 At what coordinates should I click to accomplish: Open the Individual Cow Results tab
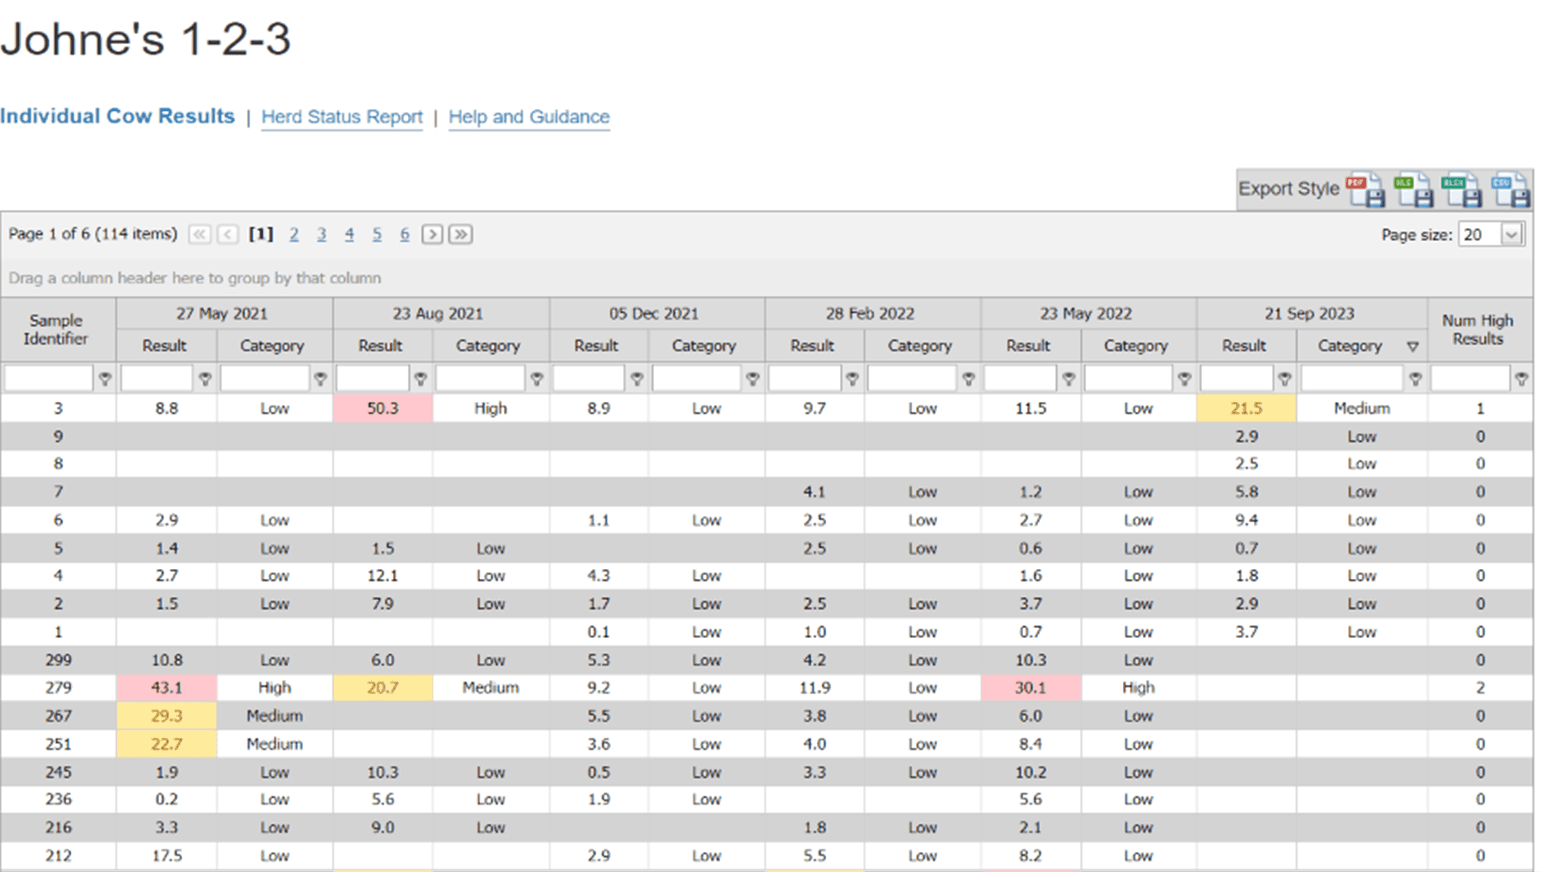point(117,116)
